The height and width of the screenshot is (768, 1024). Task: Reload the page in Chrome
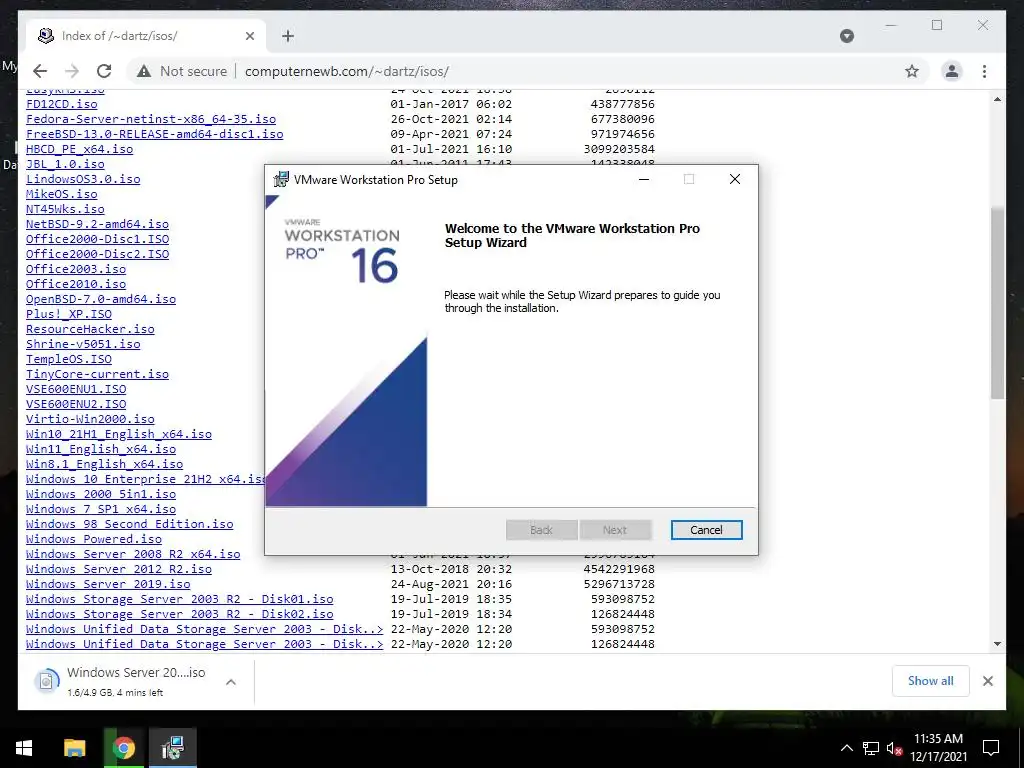coord(104,71)
